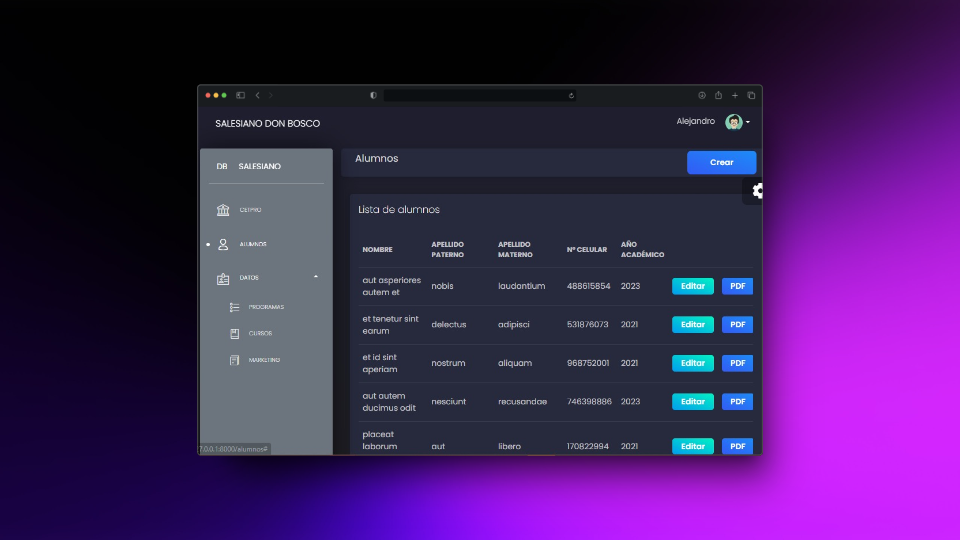Open the Programas list icon

(234, 307)
